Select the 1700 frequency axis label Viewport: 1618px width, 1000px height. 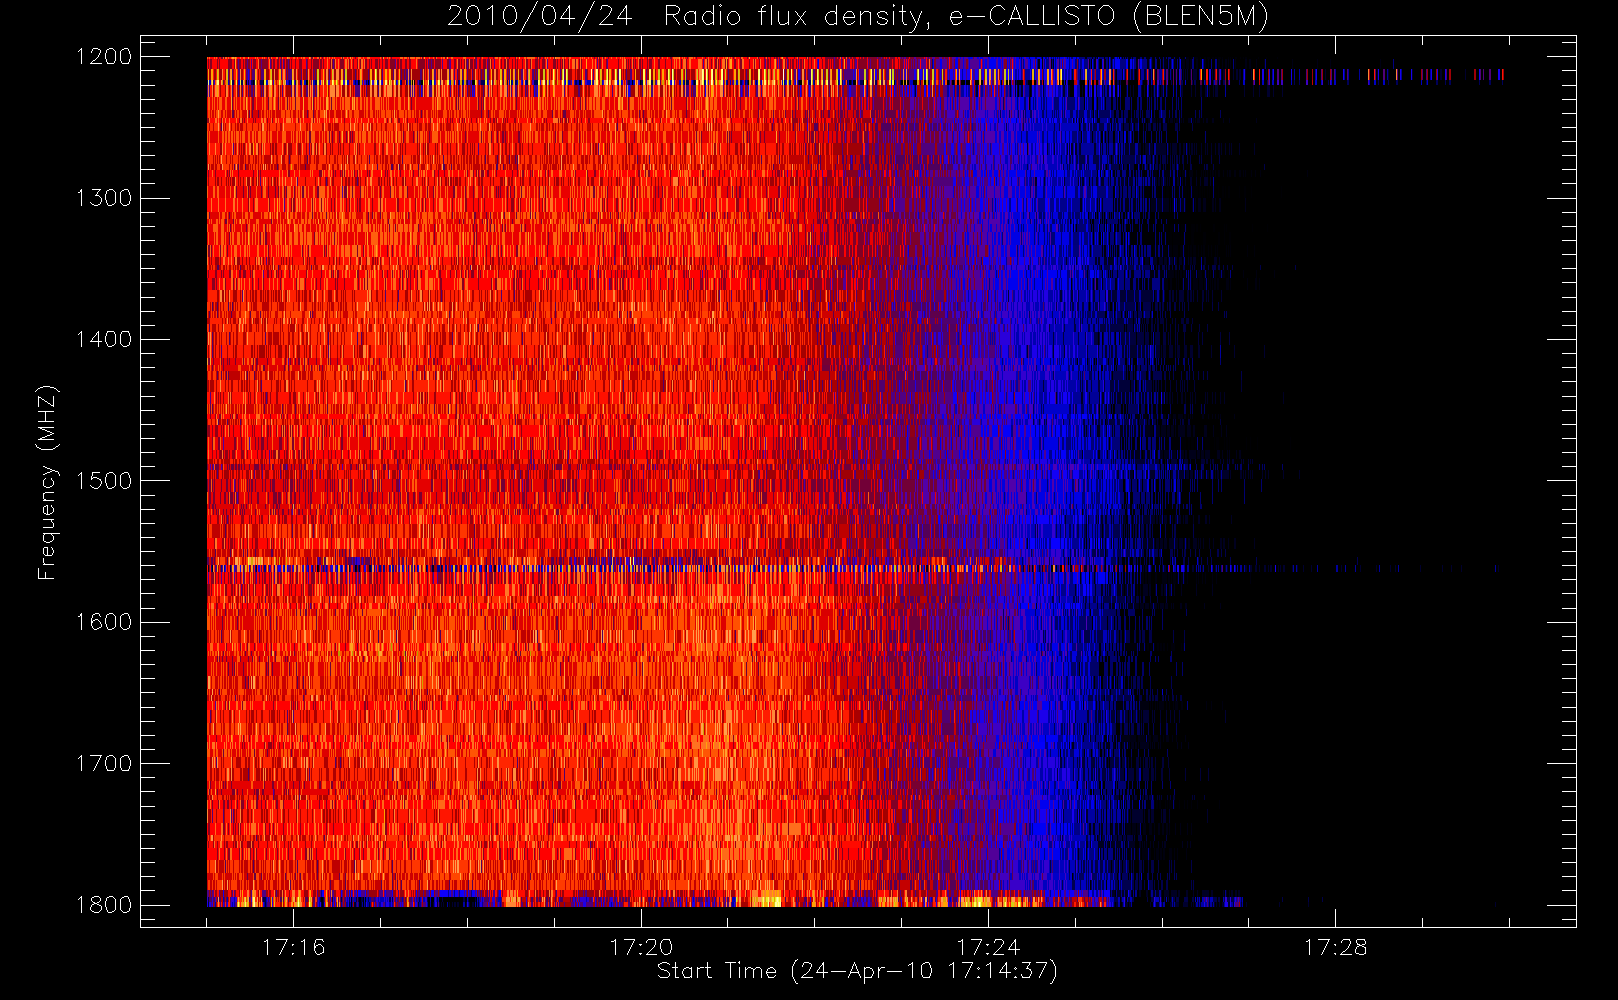tap(104, 763)
